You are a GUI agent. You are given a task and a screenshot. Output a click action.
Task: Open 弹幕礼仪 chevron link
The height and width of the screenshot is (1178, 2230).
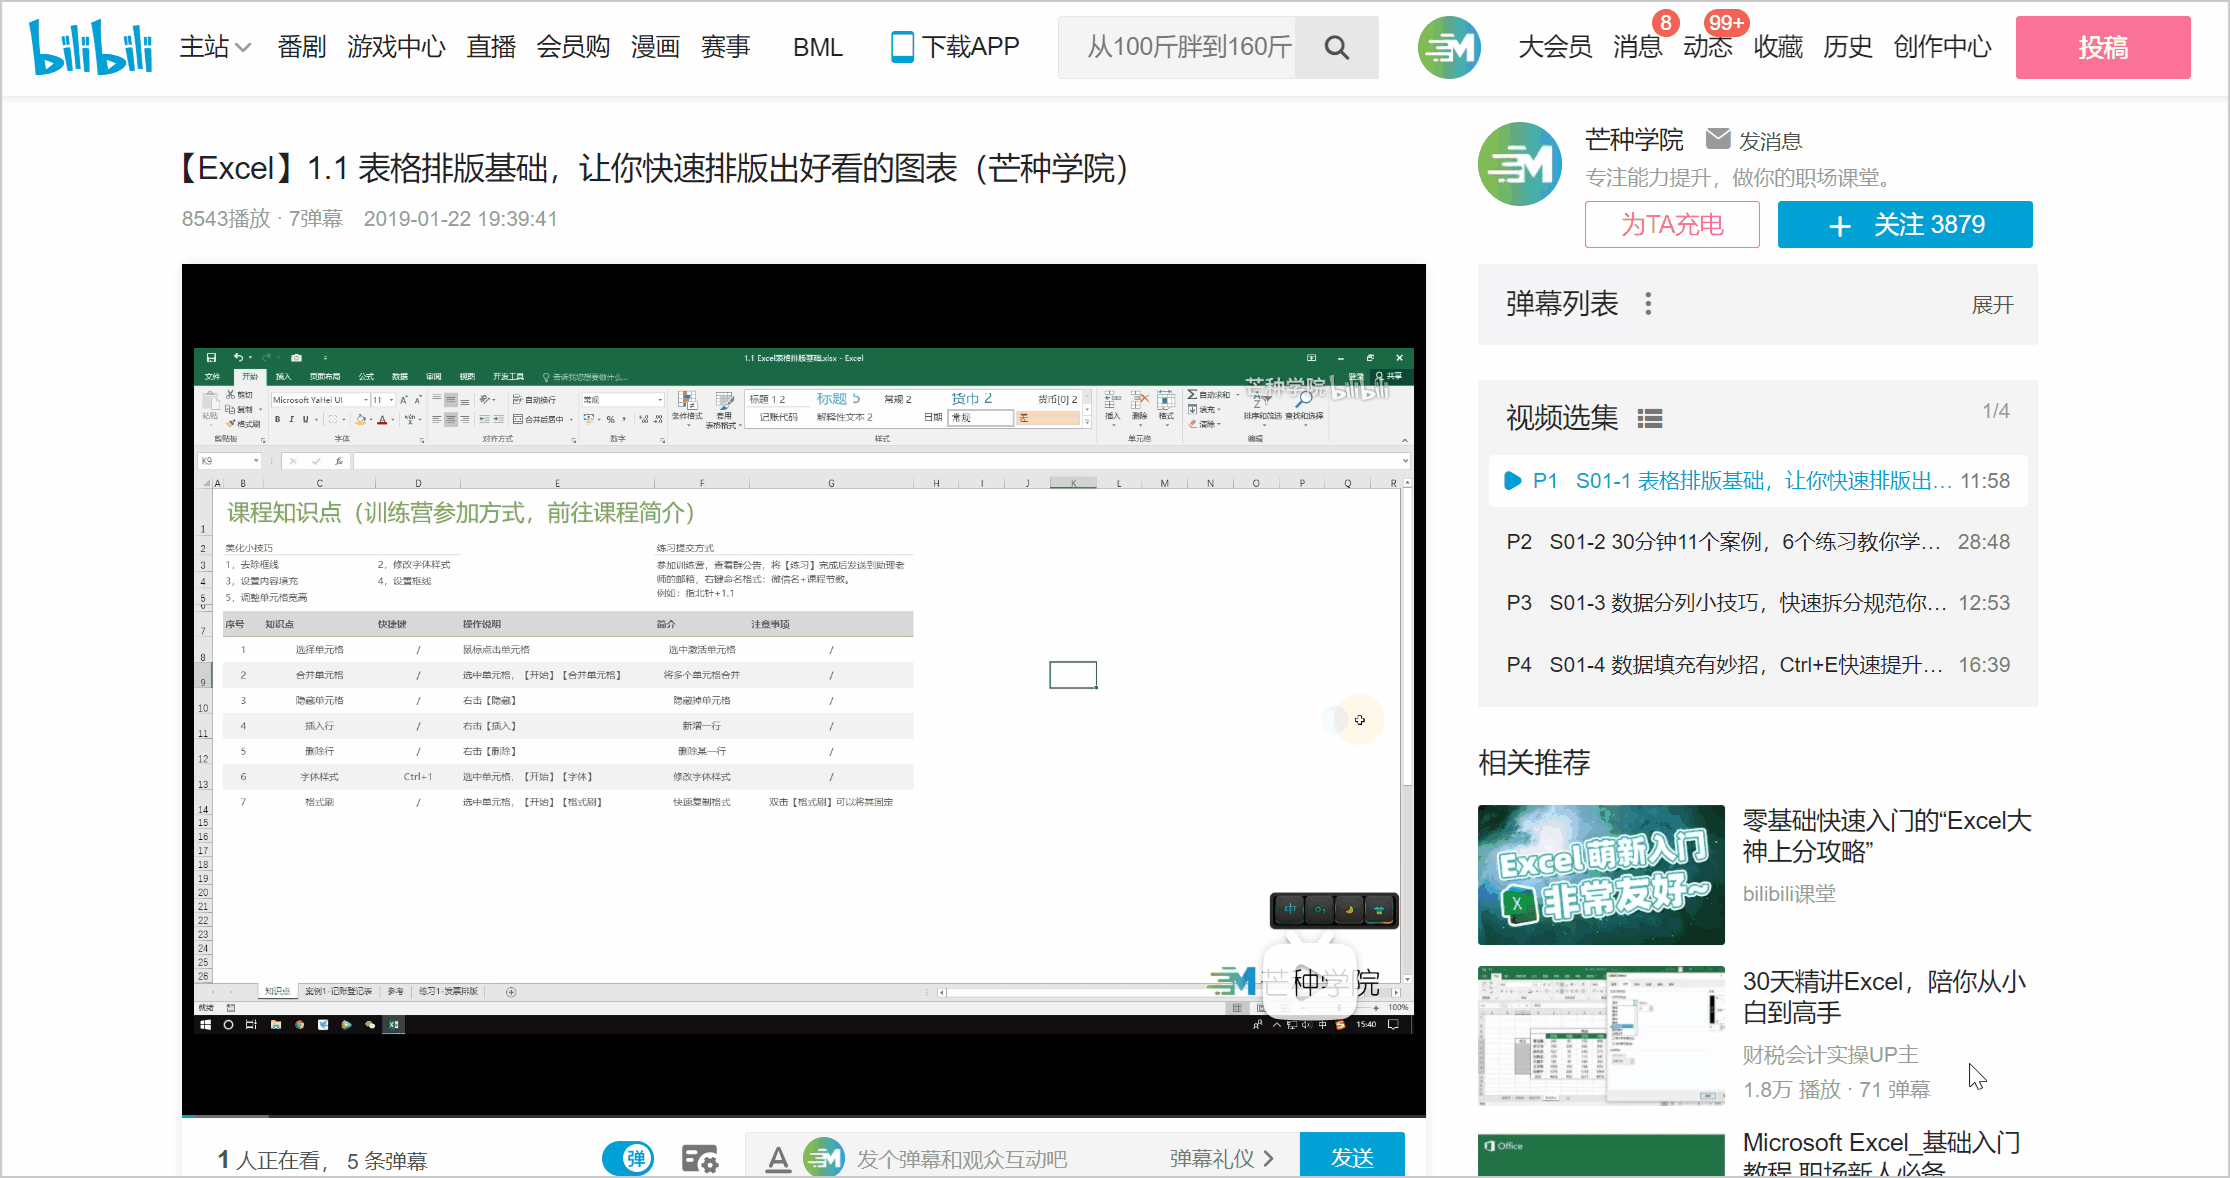(1222, 1159)
